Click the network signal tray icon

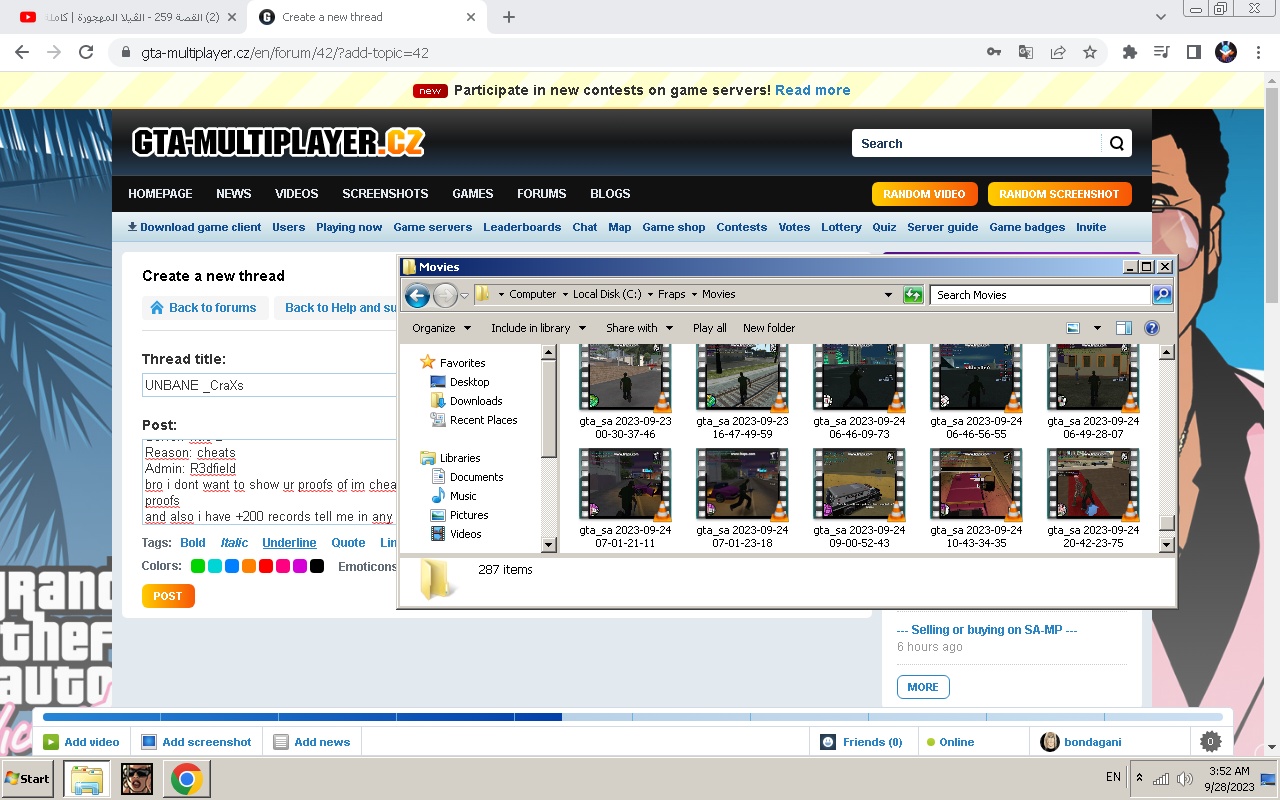pyautogui.click(x=1161, y=778)
